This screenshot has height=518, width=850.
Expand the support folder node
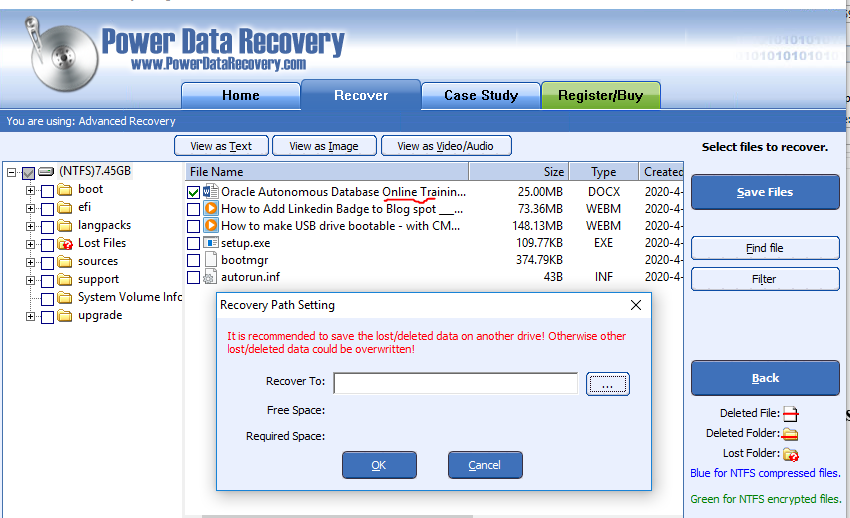click(x=30, y=281)
